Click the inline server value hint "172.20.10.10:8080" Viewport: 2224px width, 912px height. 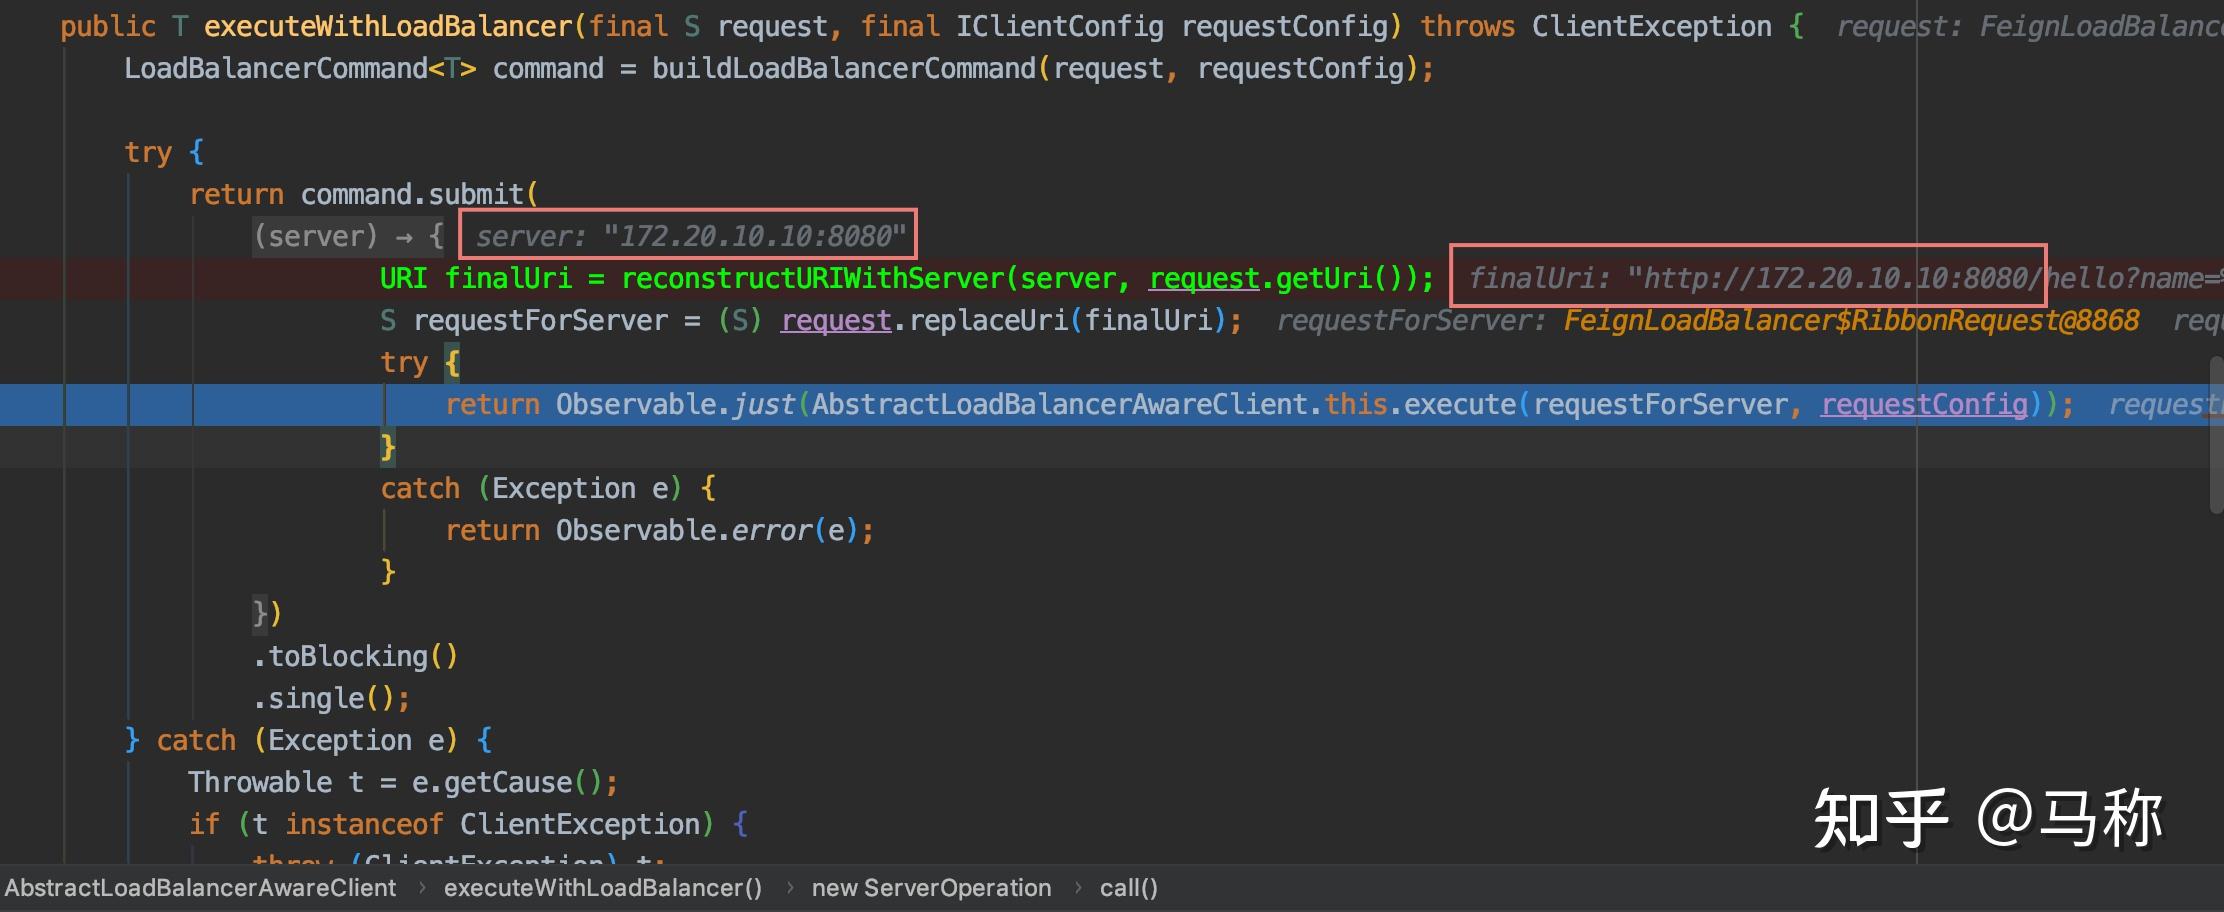[754, 236]
